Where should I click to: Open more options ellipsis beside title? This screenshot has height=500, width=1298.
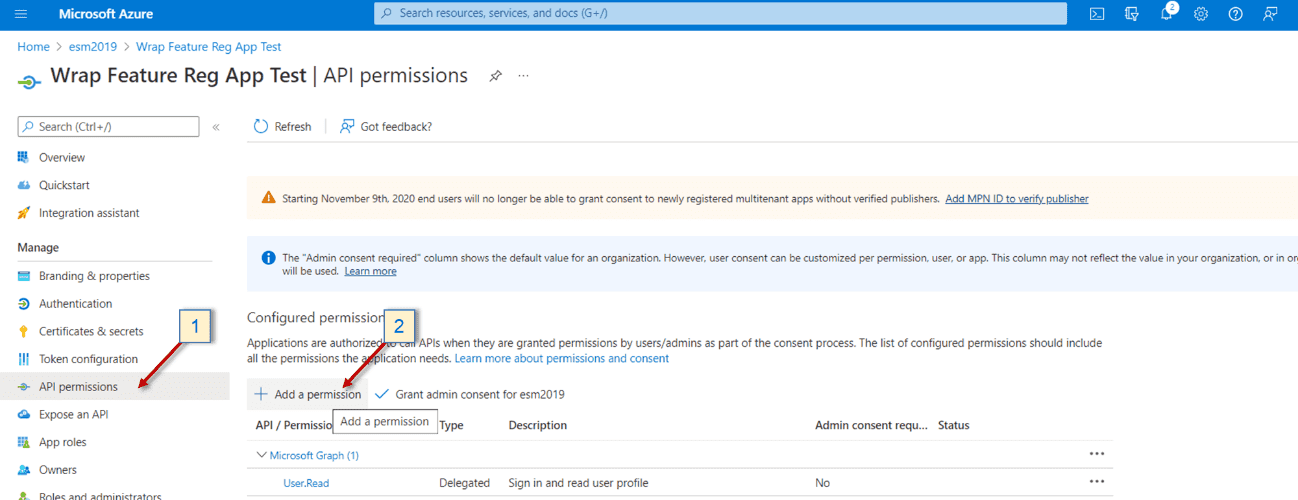(x=523, y=76)
